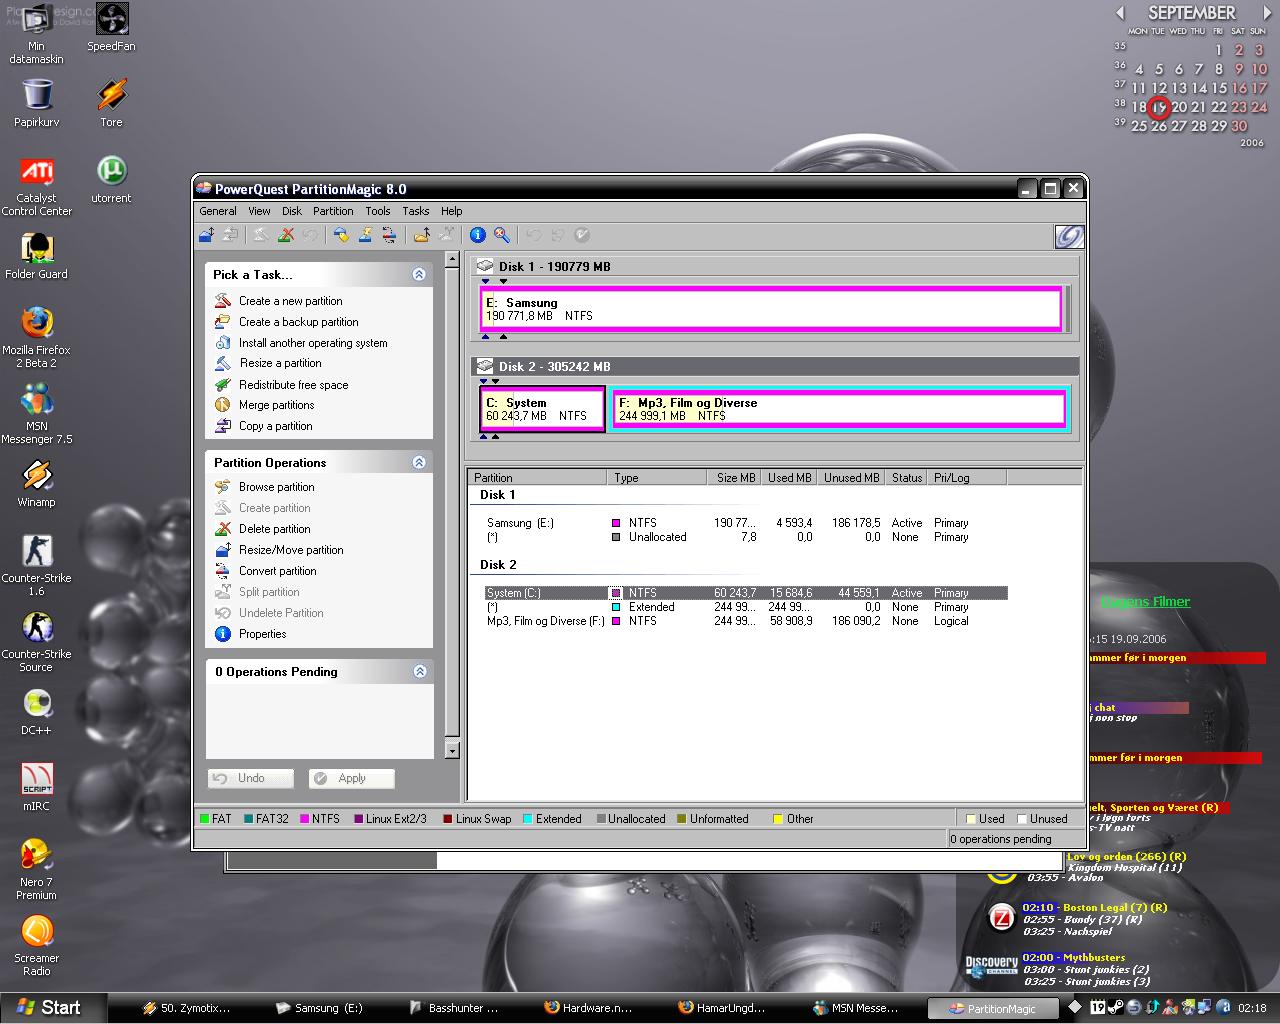
Task: Select E: Samsung partition in disk map
Action: 770,309
